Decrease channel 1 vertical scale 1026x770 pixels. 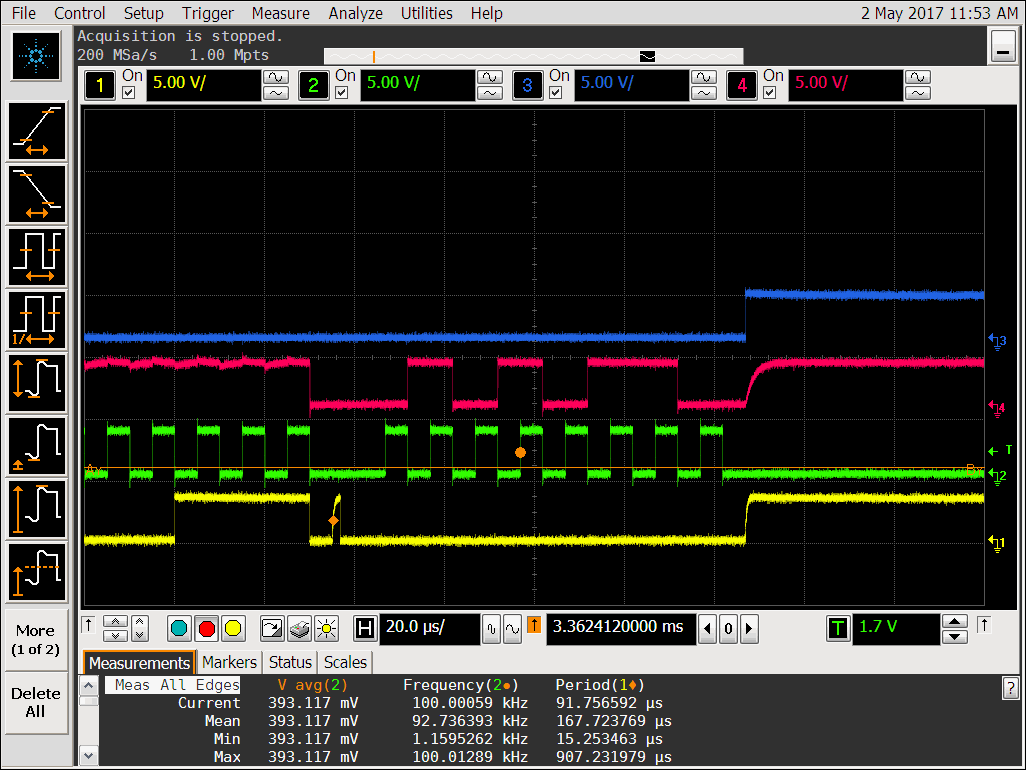click(x=276, y=94)
